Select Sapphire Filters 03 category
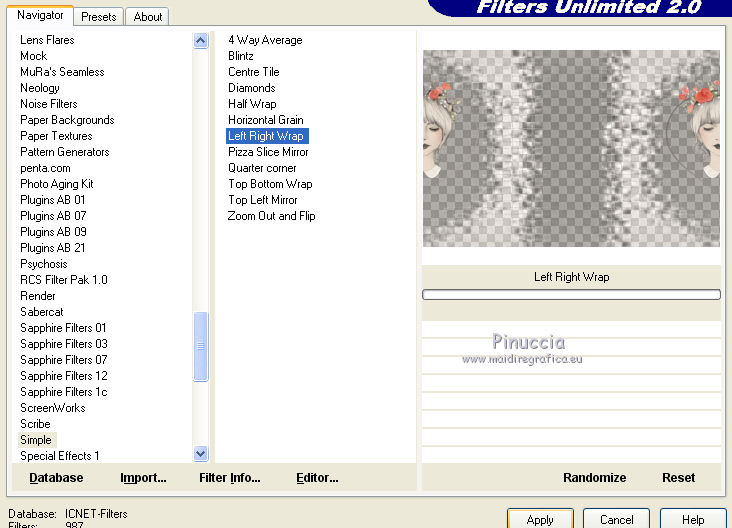 coord(64,344)
